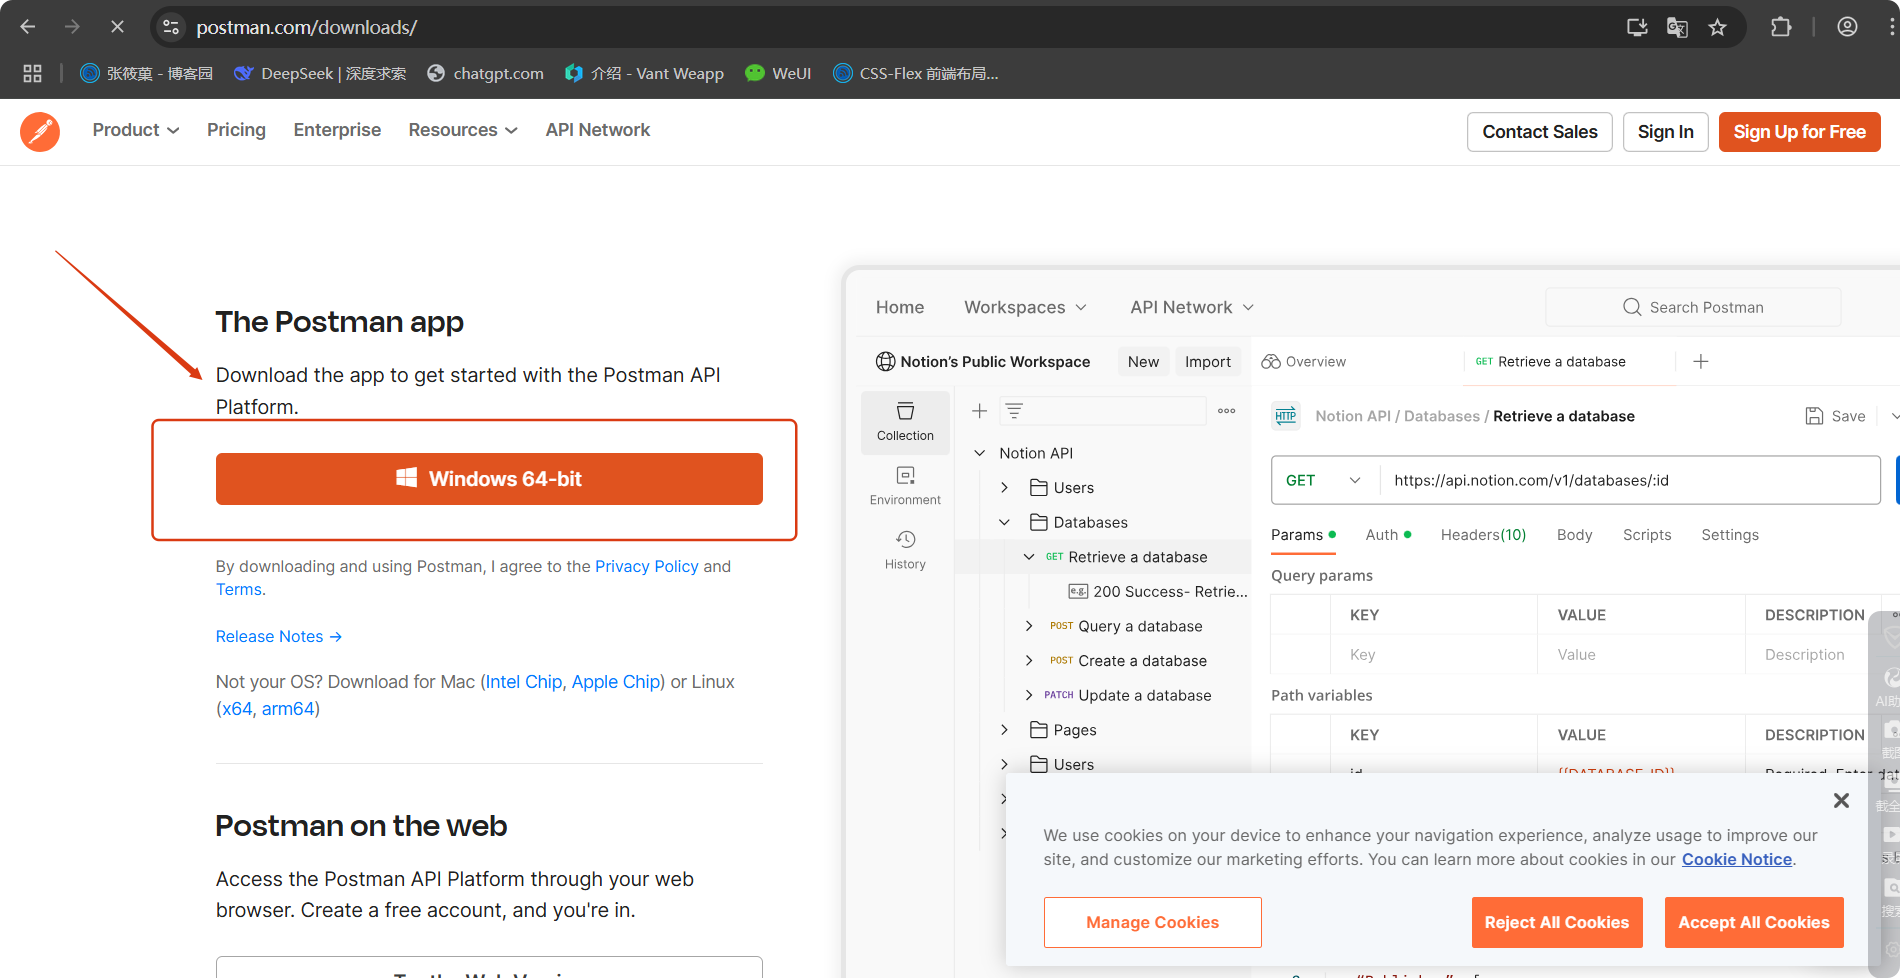The width and height of the screenshot is (1900, 978).
Task: Open the browser extensions puzzle icon
Action: pos(1781,27)
